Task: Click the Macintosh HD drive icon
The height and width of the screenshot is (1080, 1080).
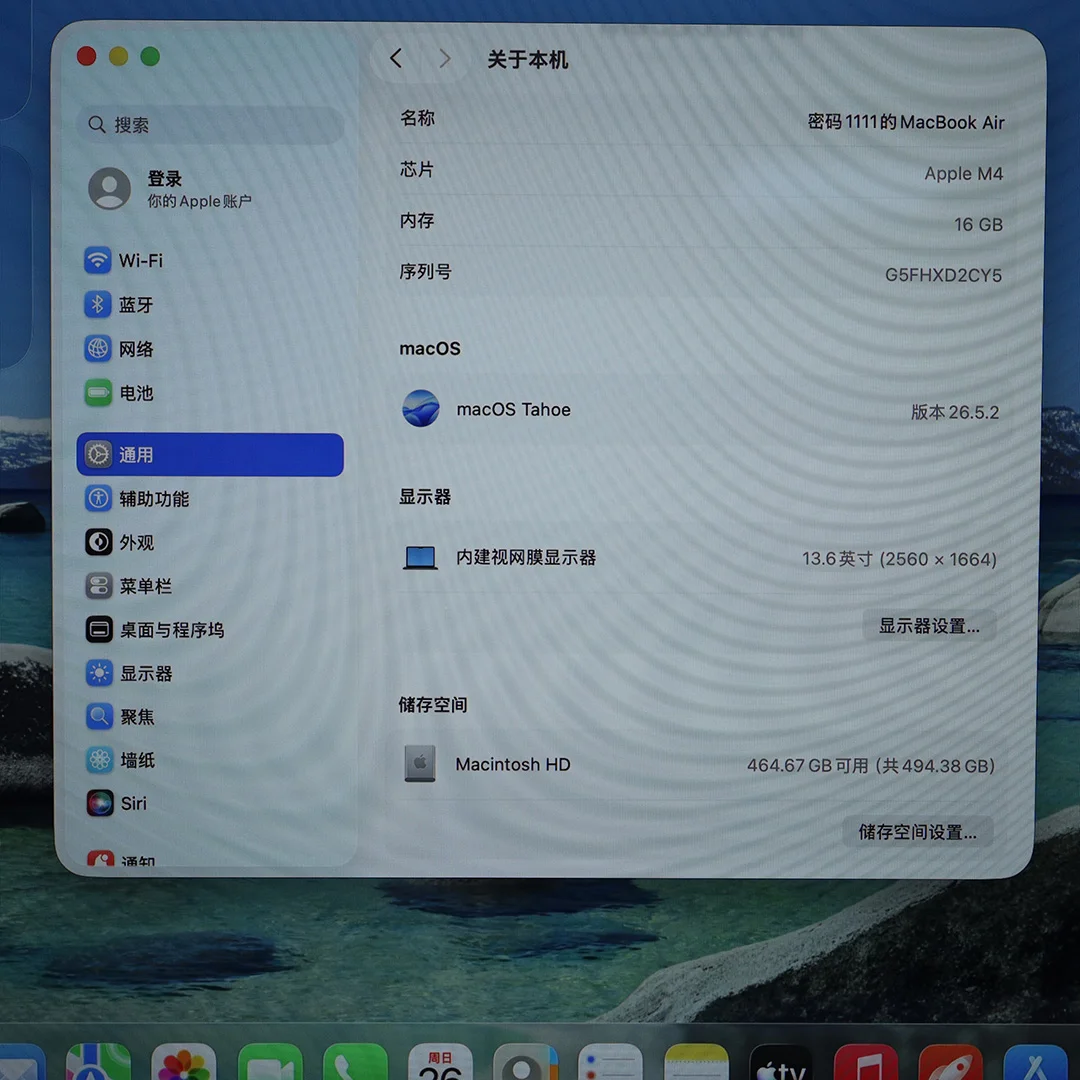Action: tap(419, 763)
